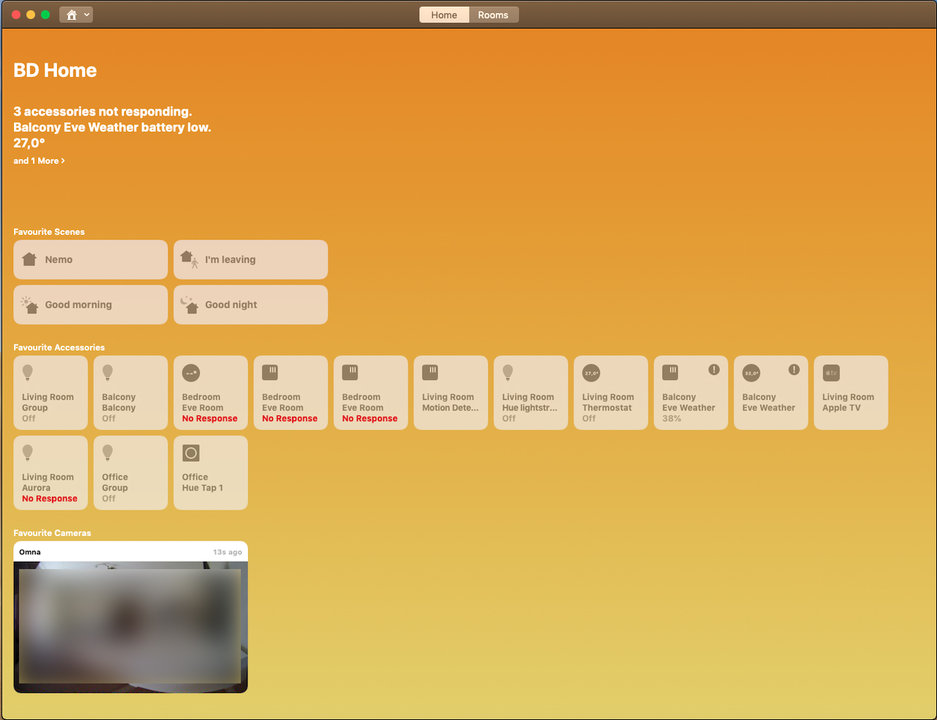The width and height of the screenshot is (937, 720).
Task: Select the Balcony Eve Weather 38% tile
Action: coord(691,393)
